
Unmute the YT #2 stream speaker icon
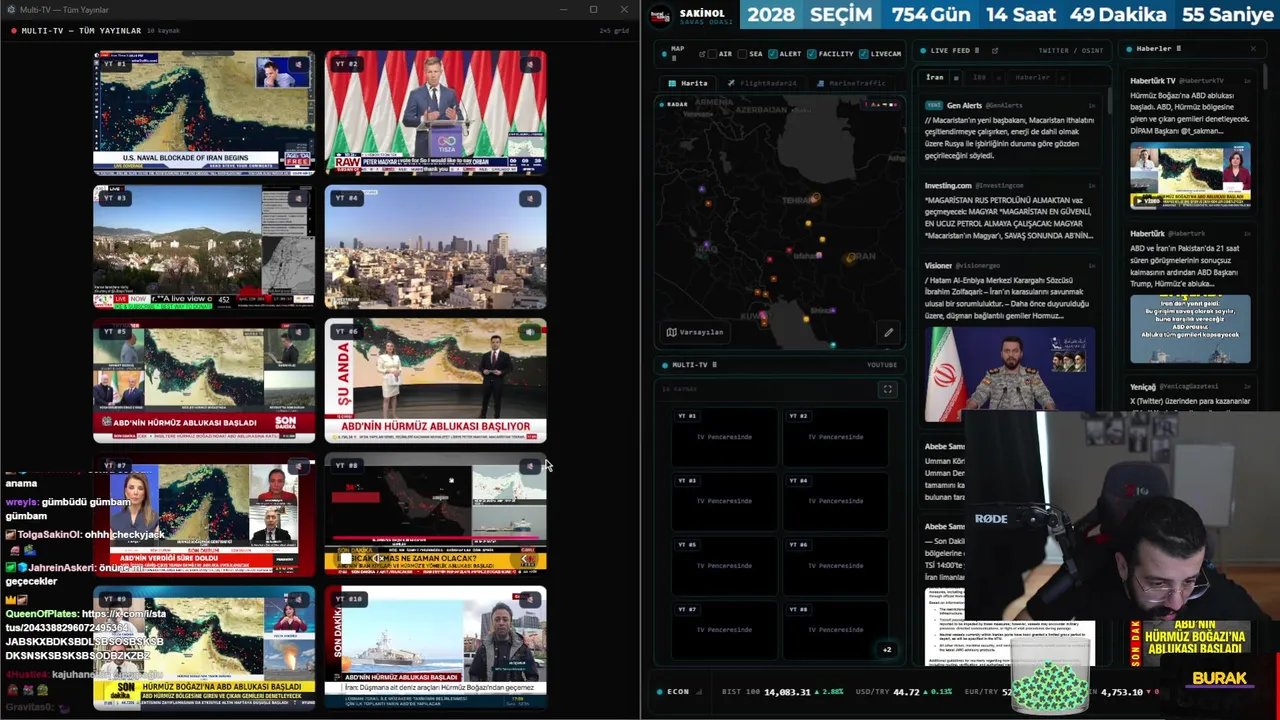coord(530,65)
